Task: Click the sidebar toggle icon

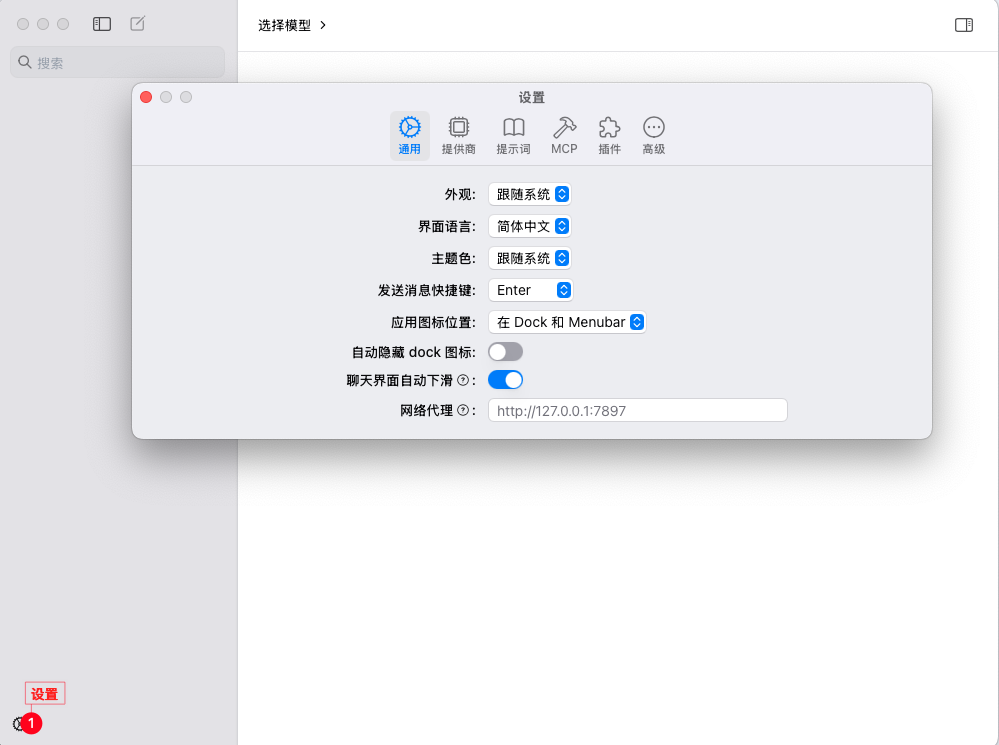Action: pyautogui.click(x=102, y=24)
